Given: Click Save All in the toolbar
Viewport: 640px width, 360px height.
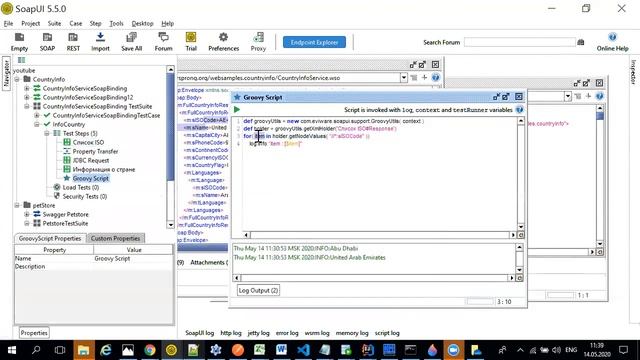Looking at the screenshot, I should (131, 42).
